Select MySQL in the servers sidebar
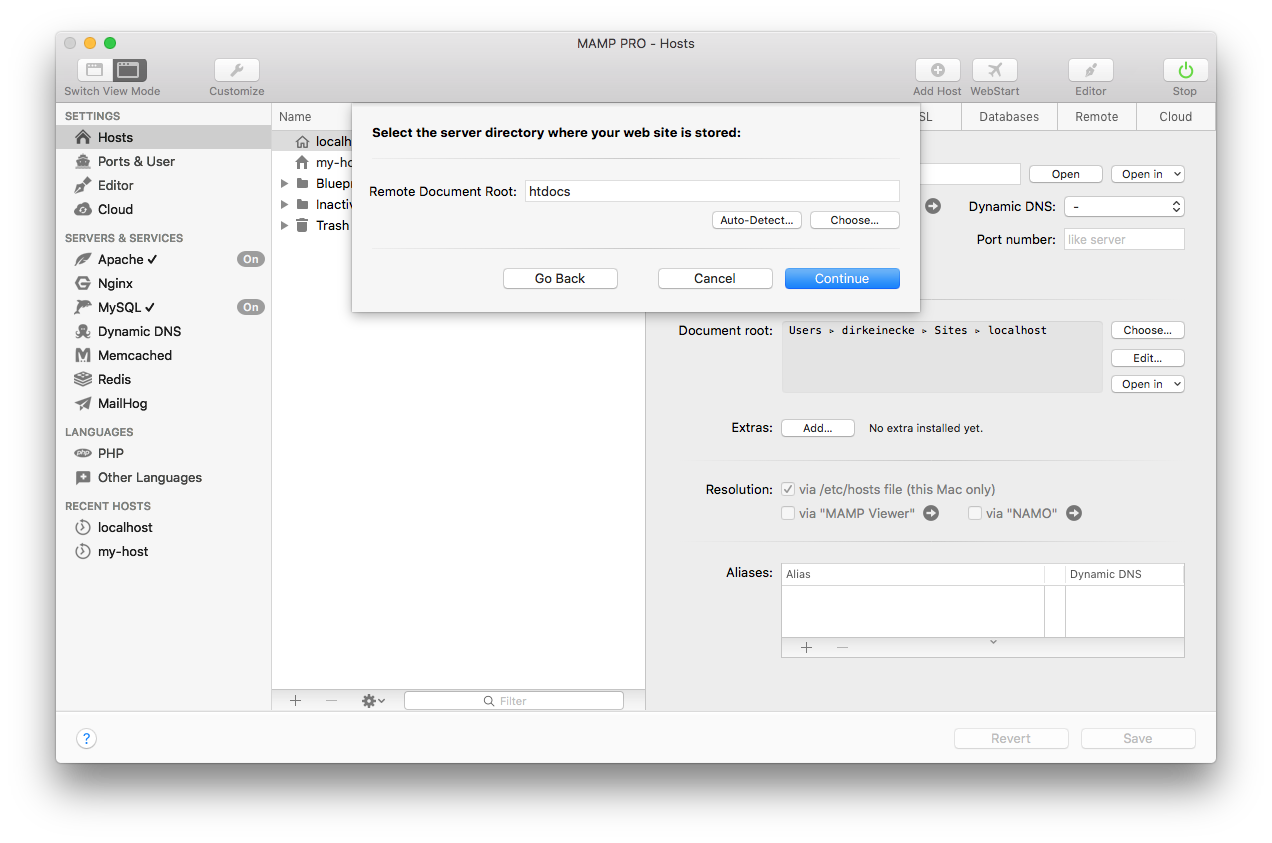The width and height of the screenshot is (1272, 843). (x=124, y=307)
